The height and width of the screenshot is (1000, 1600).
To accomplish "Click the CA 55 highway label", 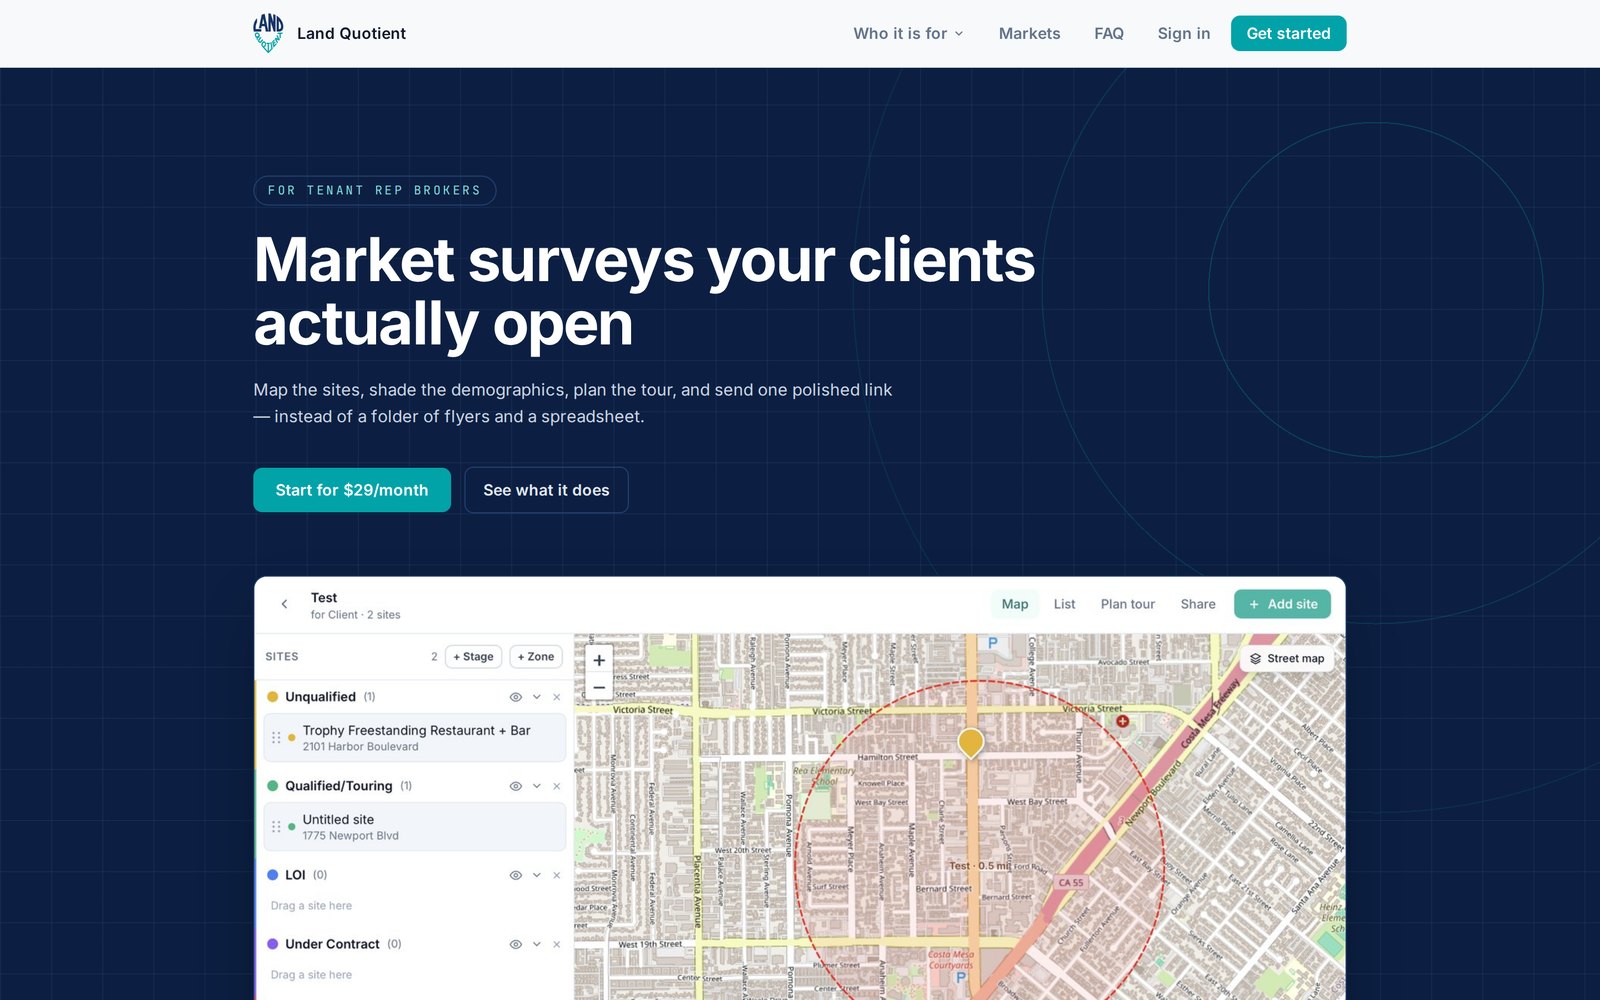I will coord(1071,883).
